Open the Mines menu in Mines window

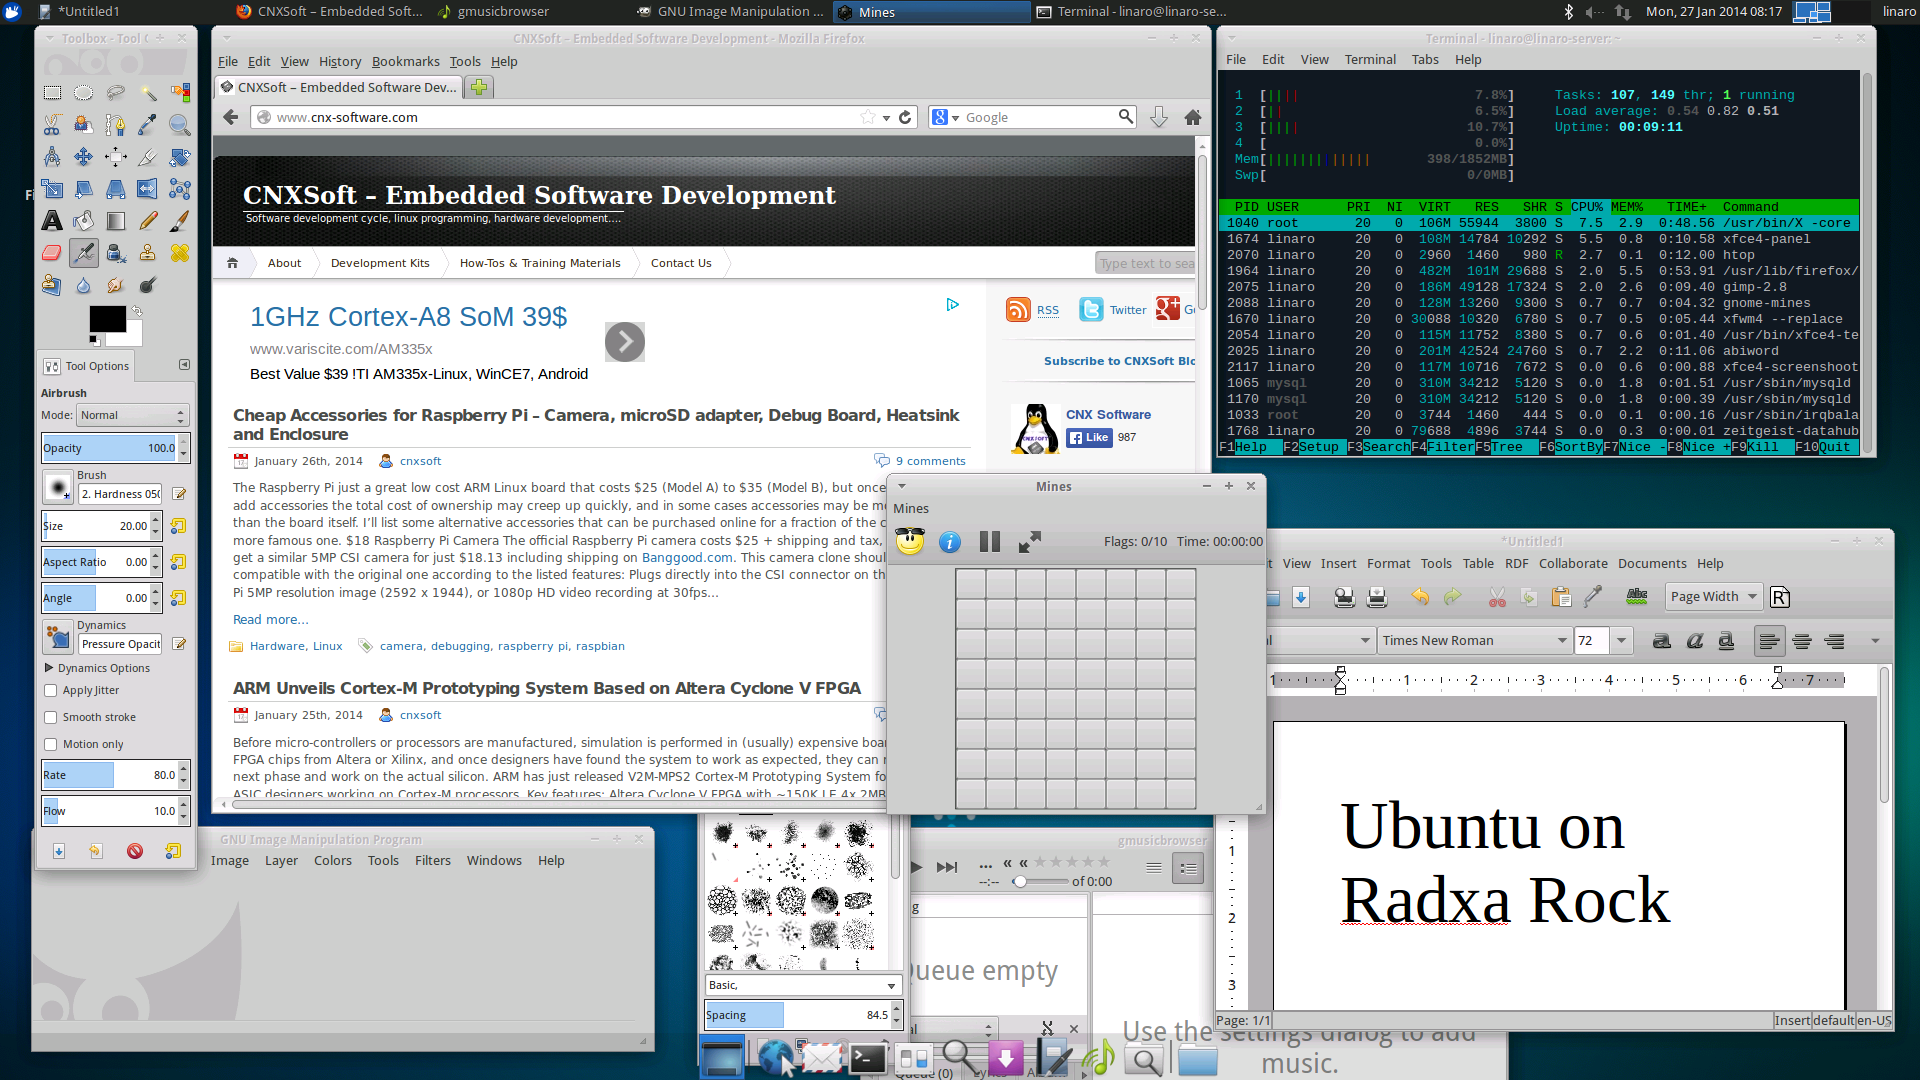tap(911, 509)
